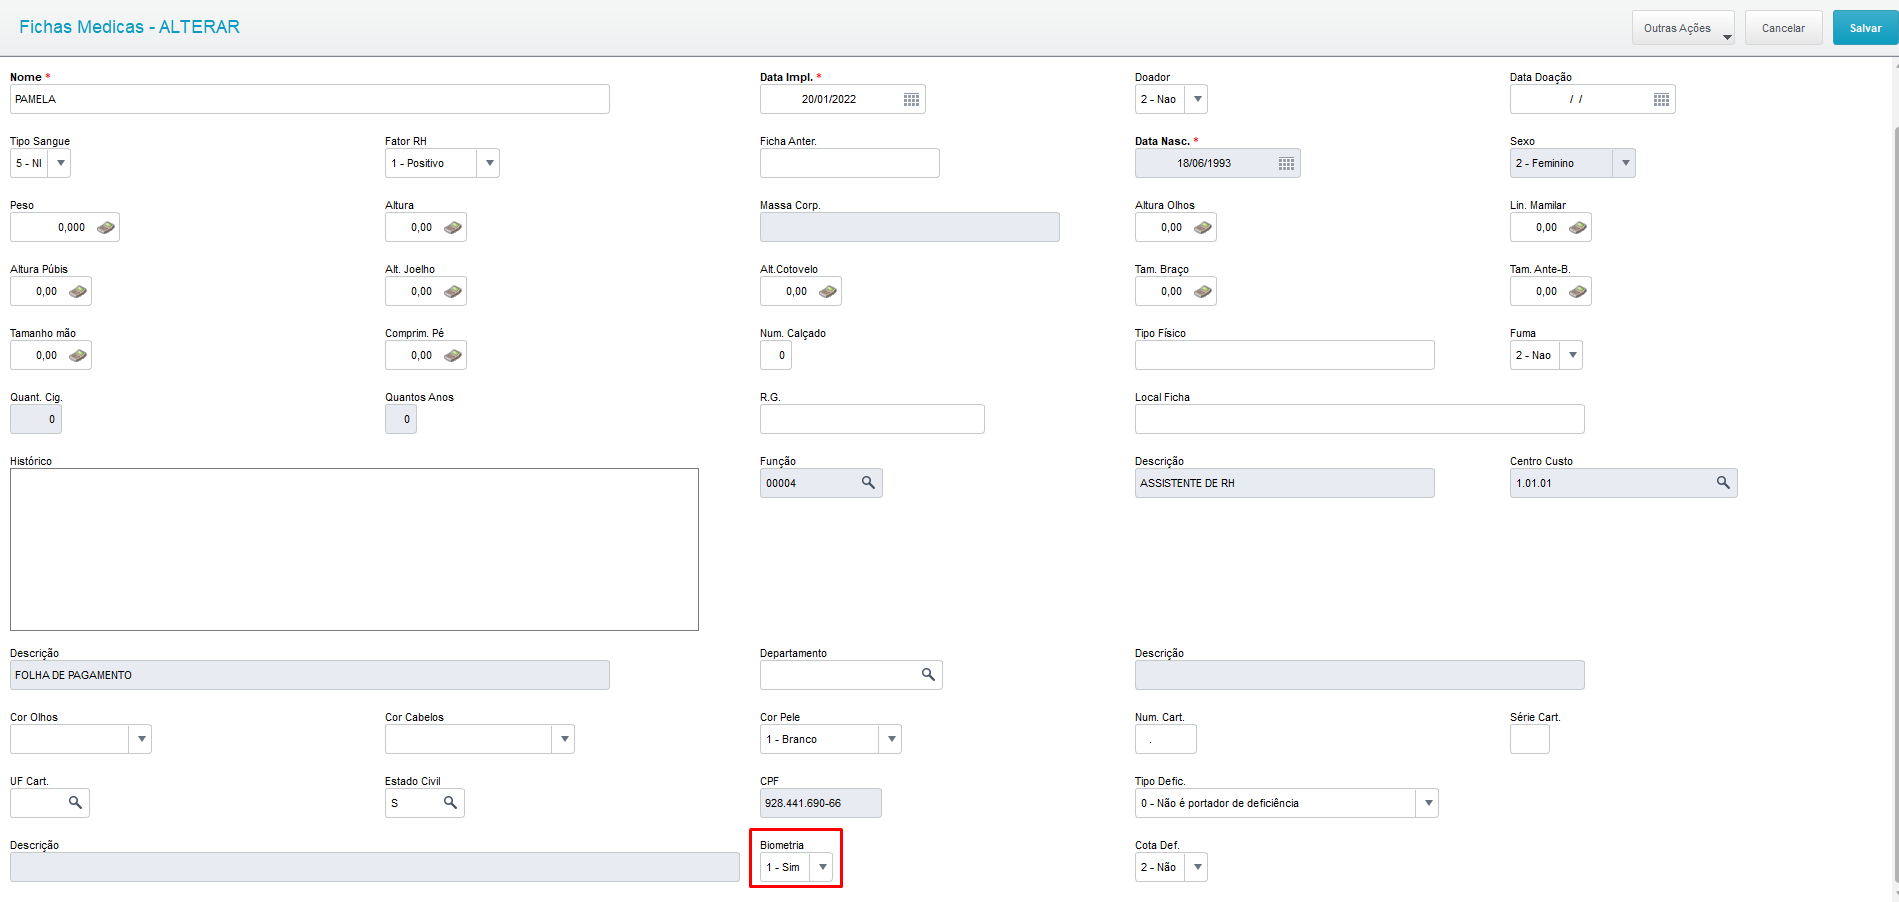Click the calculator icon next to Peso
The image size is (1899, 902).
click(105, 226)
